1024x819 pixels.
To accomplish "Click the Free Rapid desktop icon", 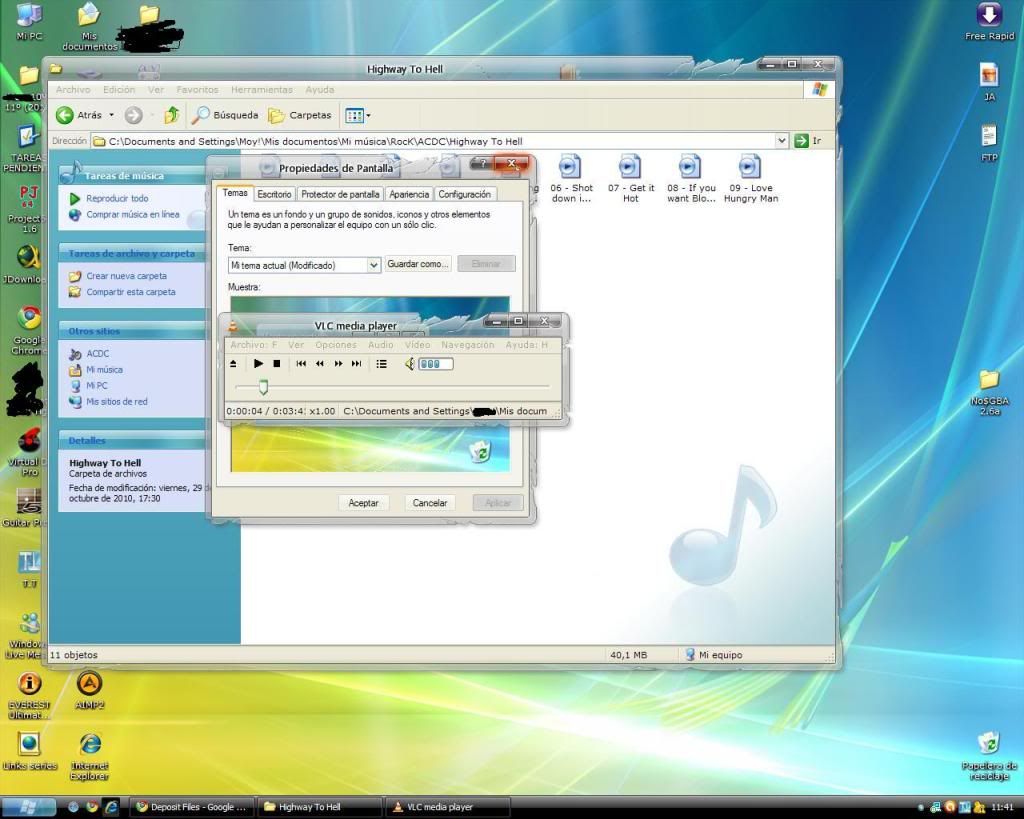I will [989, 22].
